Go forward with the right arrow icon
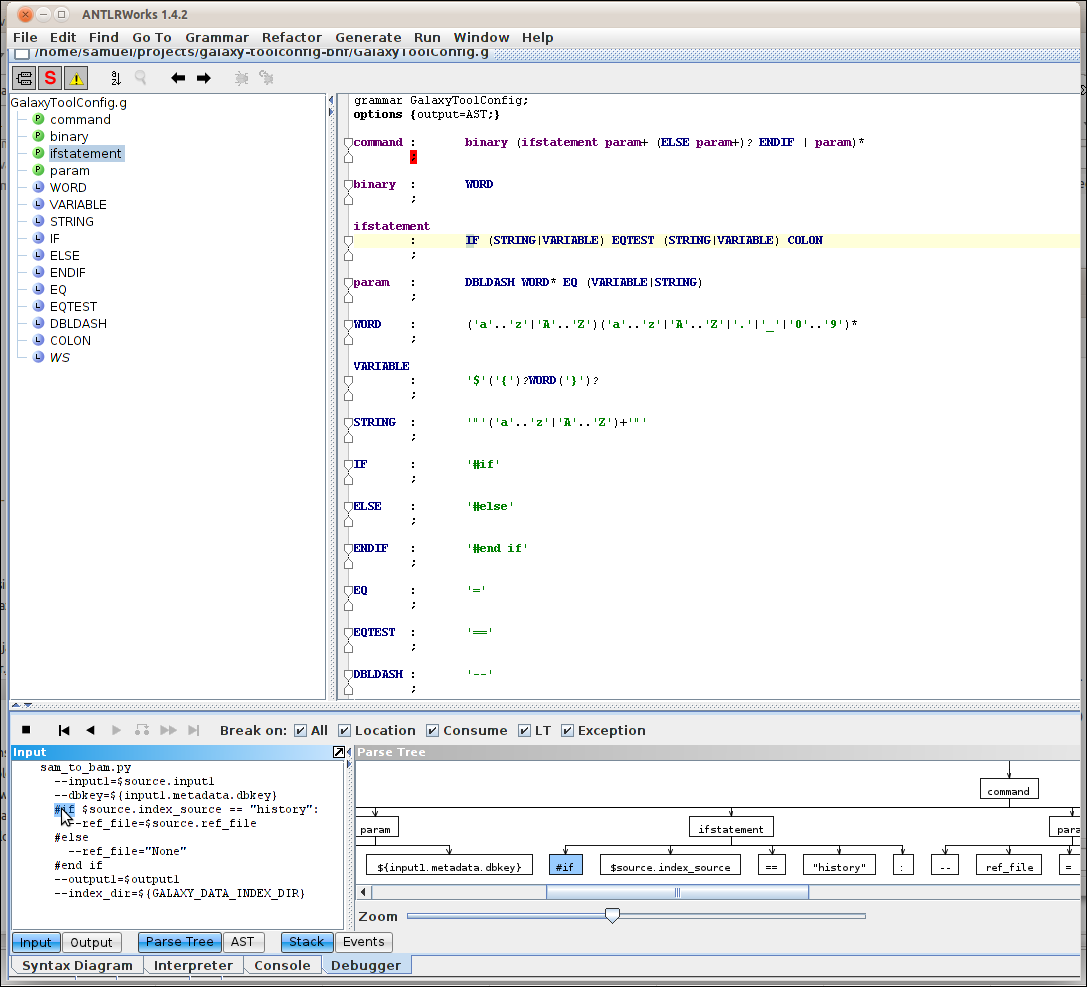The image size is (1087, 987). tap(203, 78)
